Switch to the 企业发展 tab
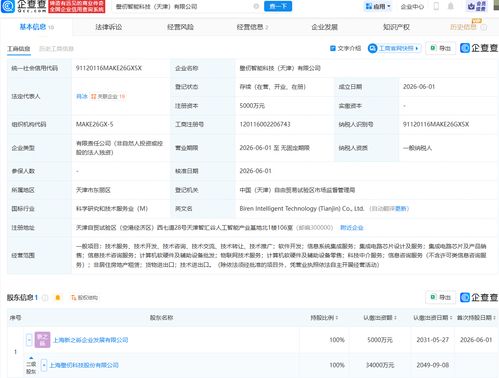Screen dimensions: 499x378 click(x=324, y=27)
